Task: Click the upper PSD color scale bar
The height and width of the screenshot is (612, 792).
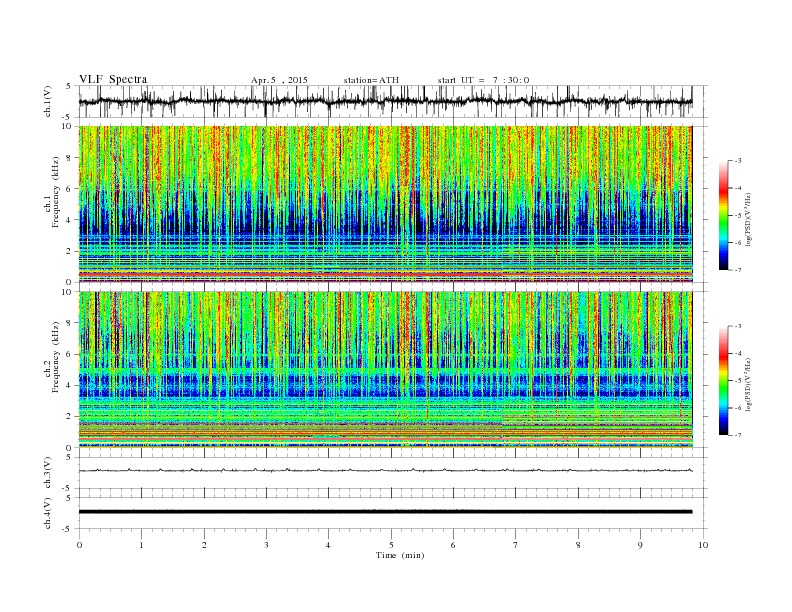Action: [x=723, y=215]
